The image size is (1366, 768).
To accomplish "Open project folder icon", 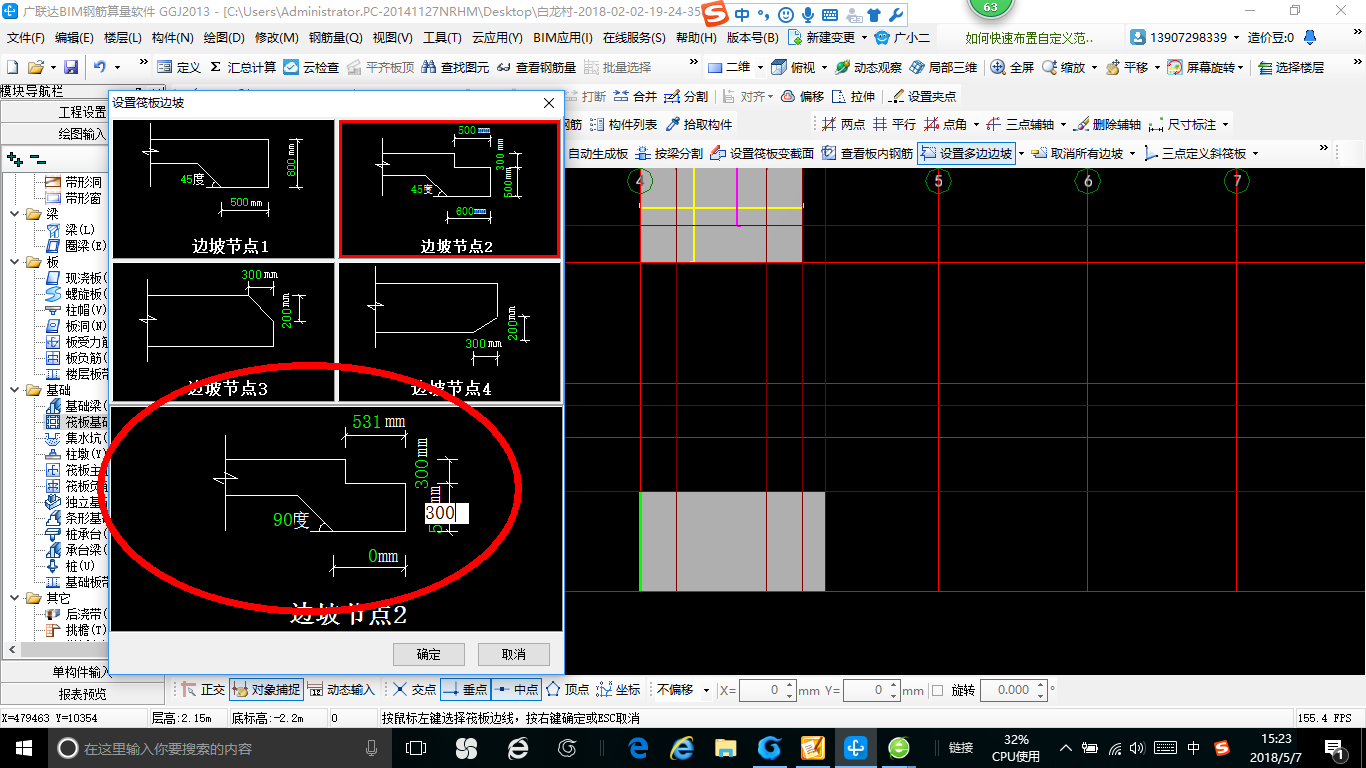I will (35, 67).
